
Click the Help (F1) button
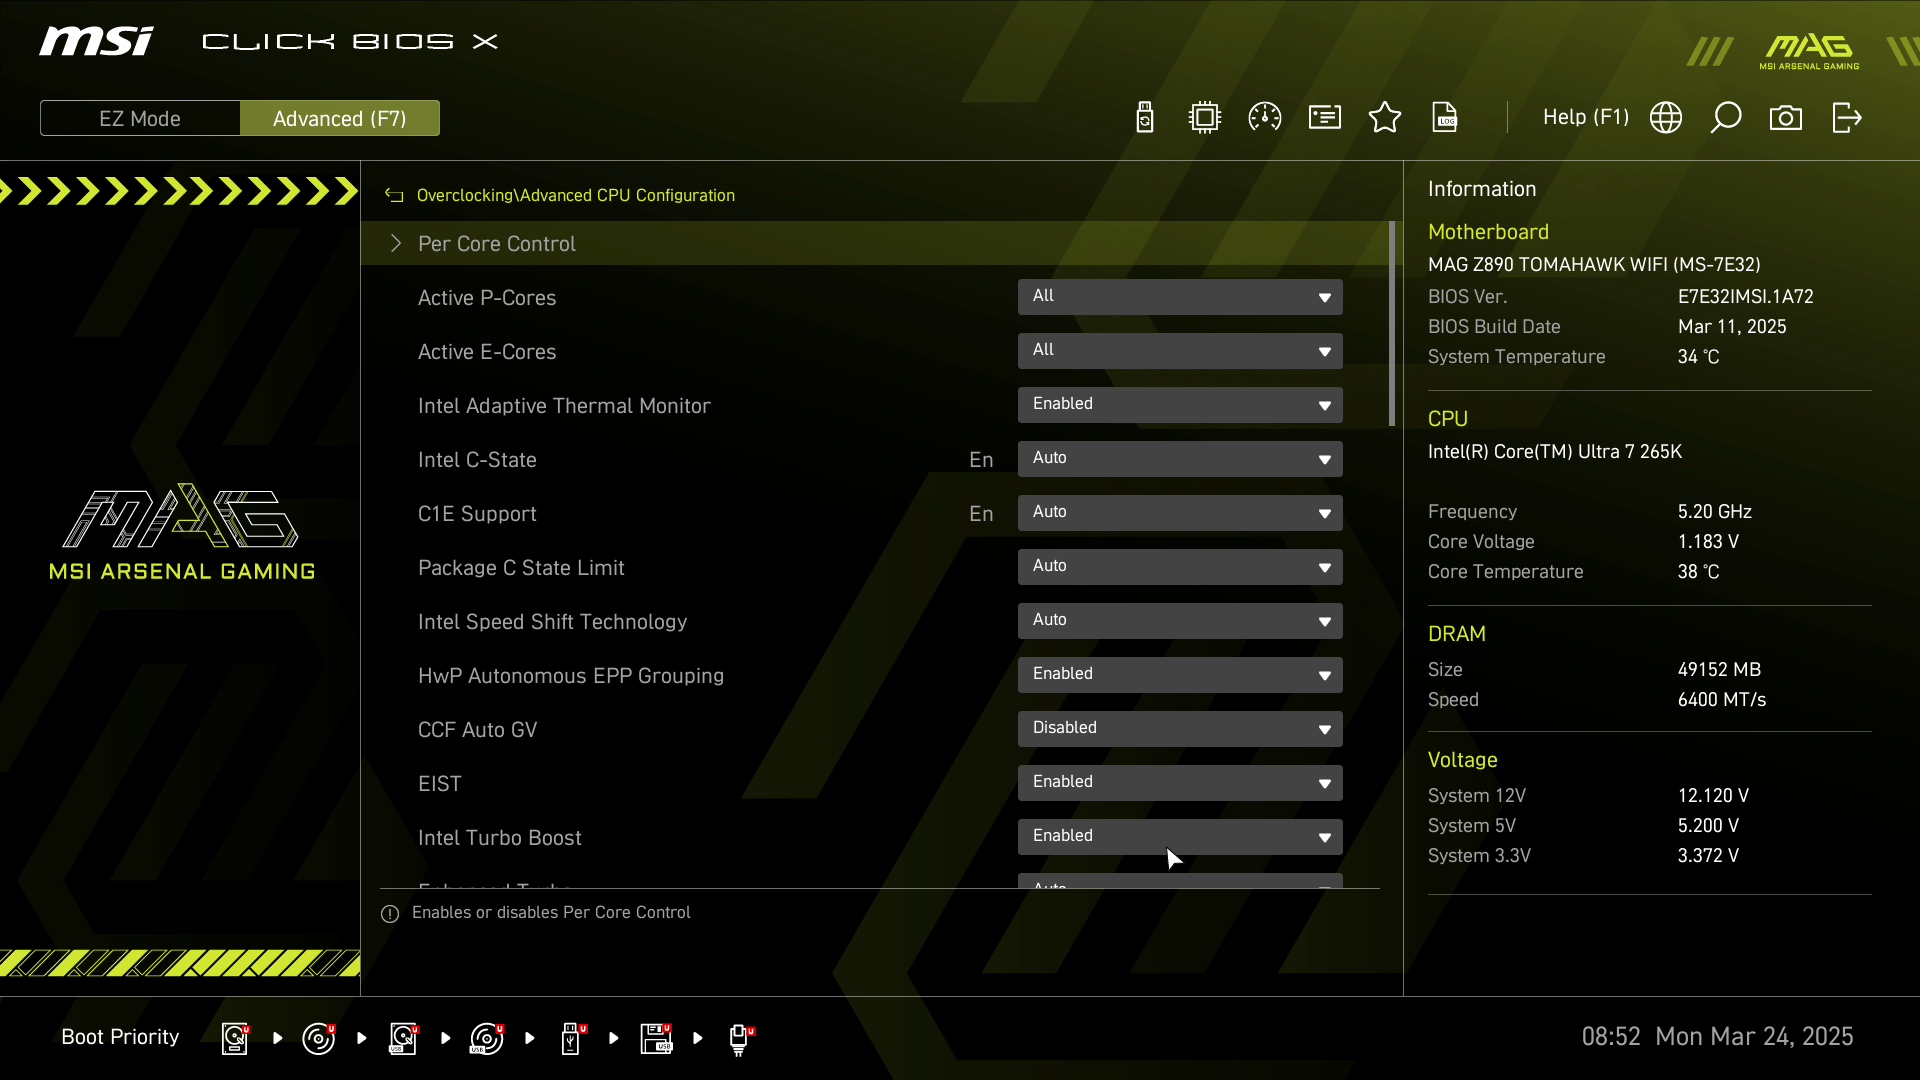(x=1585, y=118)
